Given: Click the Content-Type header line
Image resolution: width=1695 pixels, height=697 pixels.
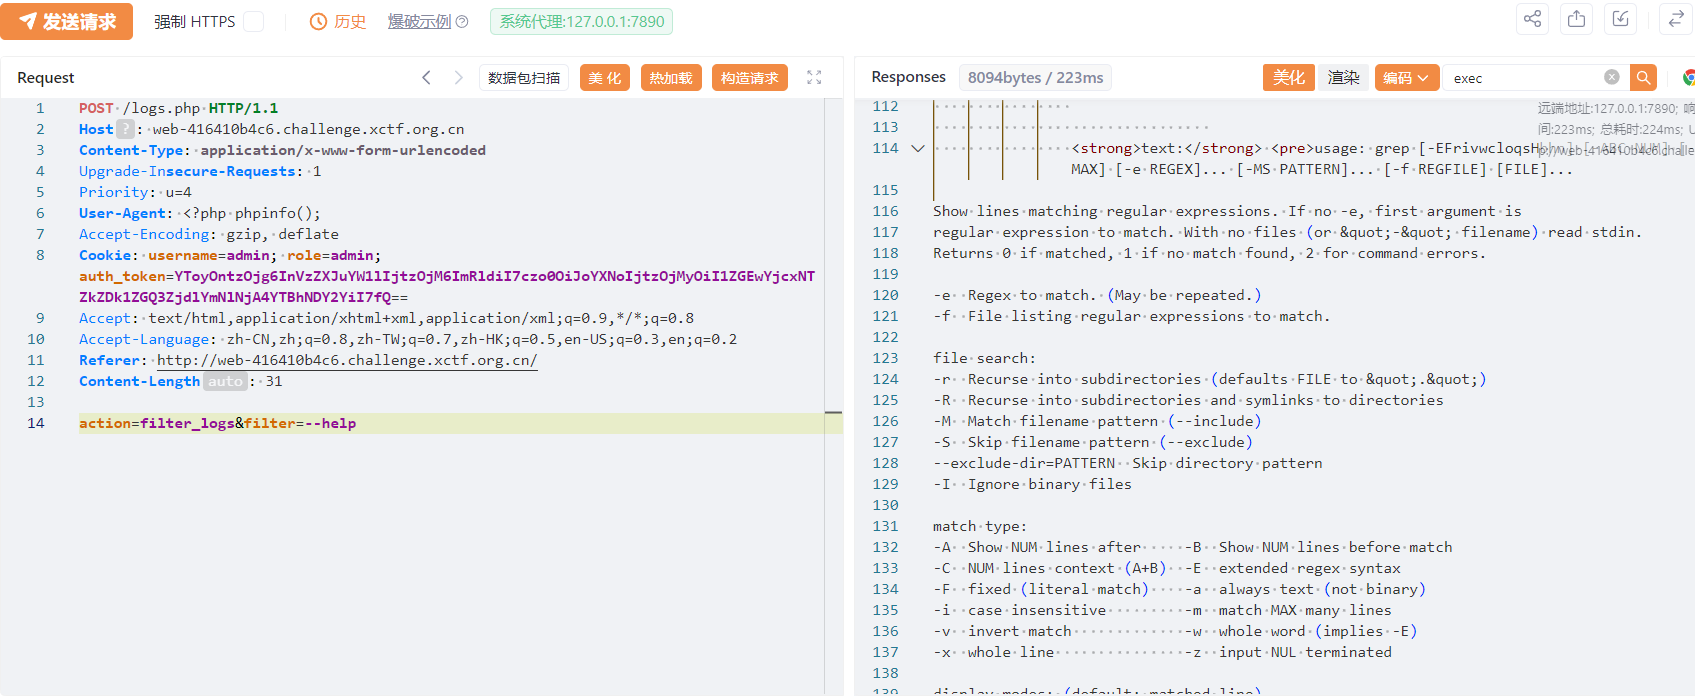Looking at the screenshot, I should pyautogui.click(x=282, y=150).
